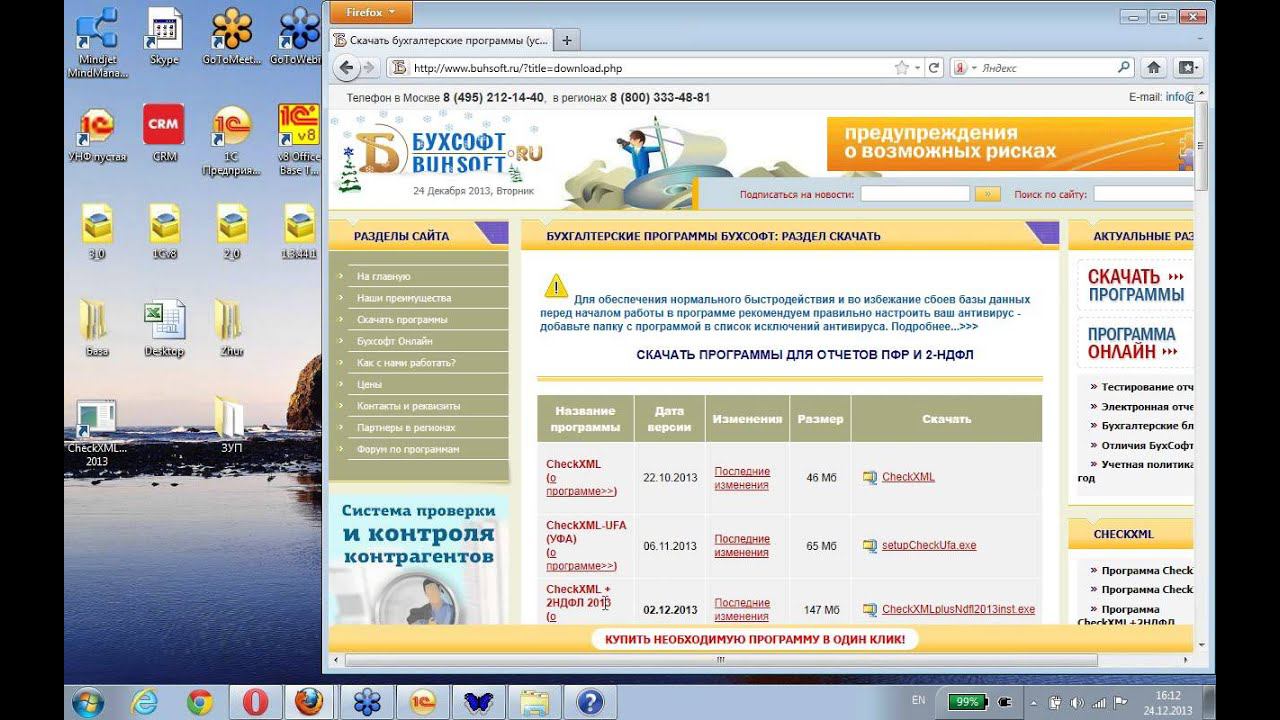This screenshot has height=720, width=1280.
Task: Open Бухсофт Онлайн menu item
Action: coord(395,341)
